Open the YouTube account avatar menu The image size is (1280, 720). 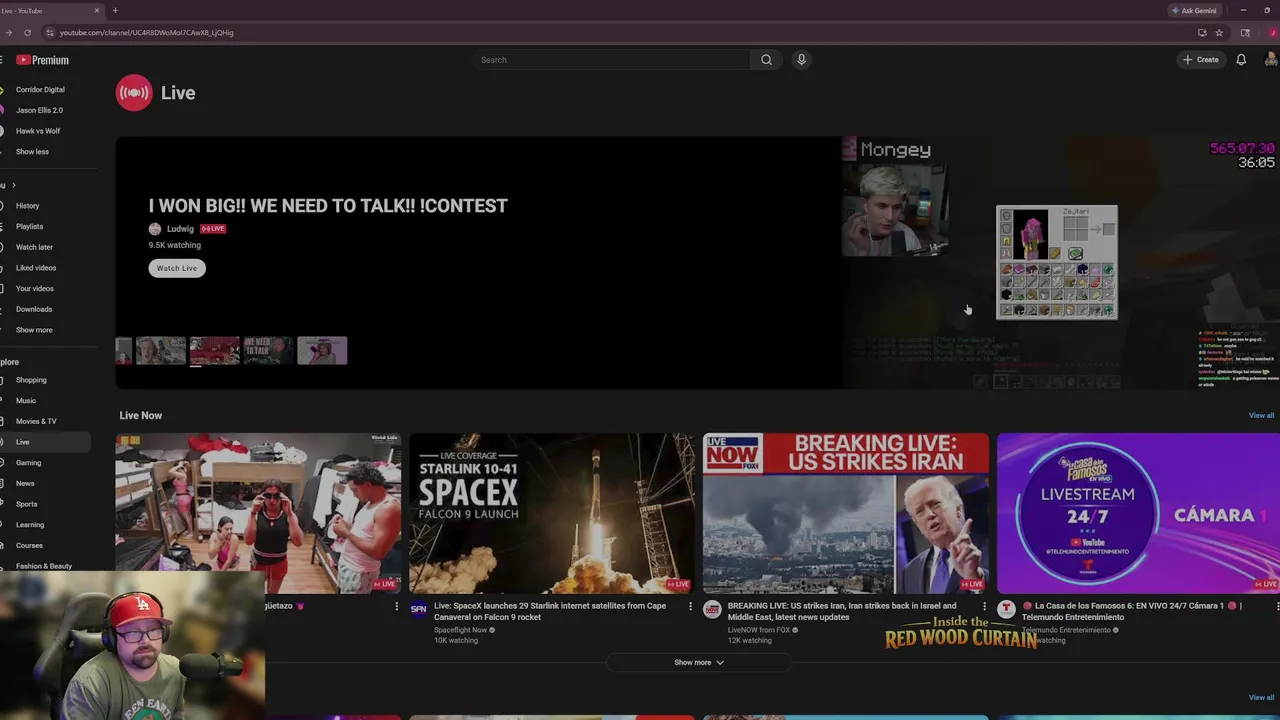pos(1271,60)
